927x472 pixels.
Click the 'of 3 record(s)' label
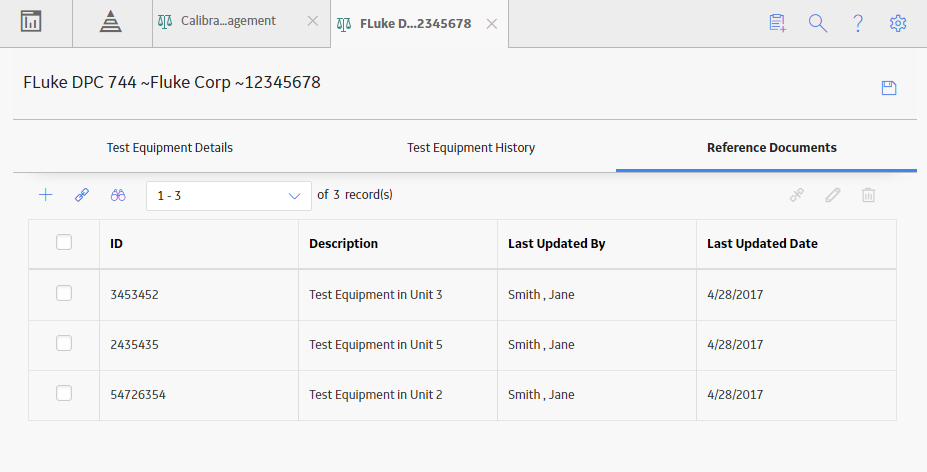(x=355, y=195)
